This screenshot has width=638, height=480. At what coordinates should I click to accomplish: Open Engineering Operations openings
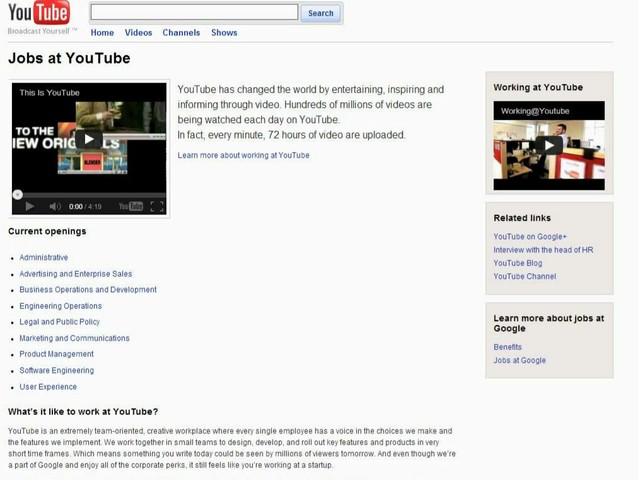61,306
